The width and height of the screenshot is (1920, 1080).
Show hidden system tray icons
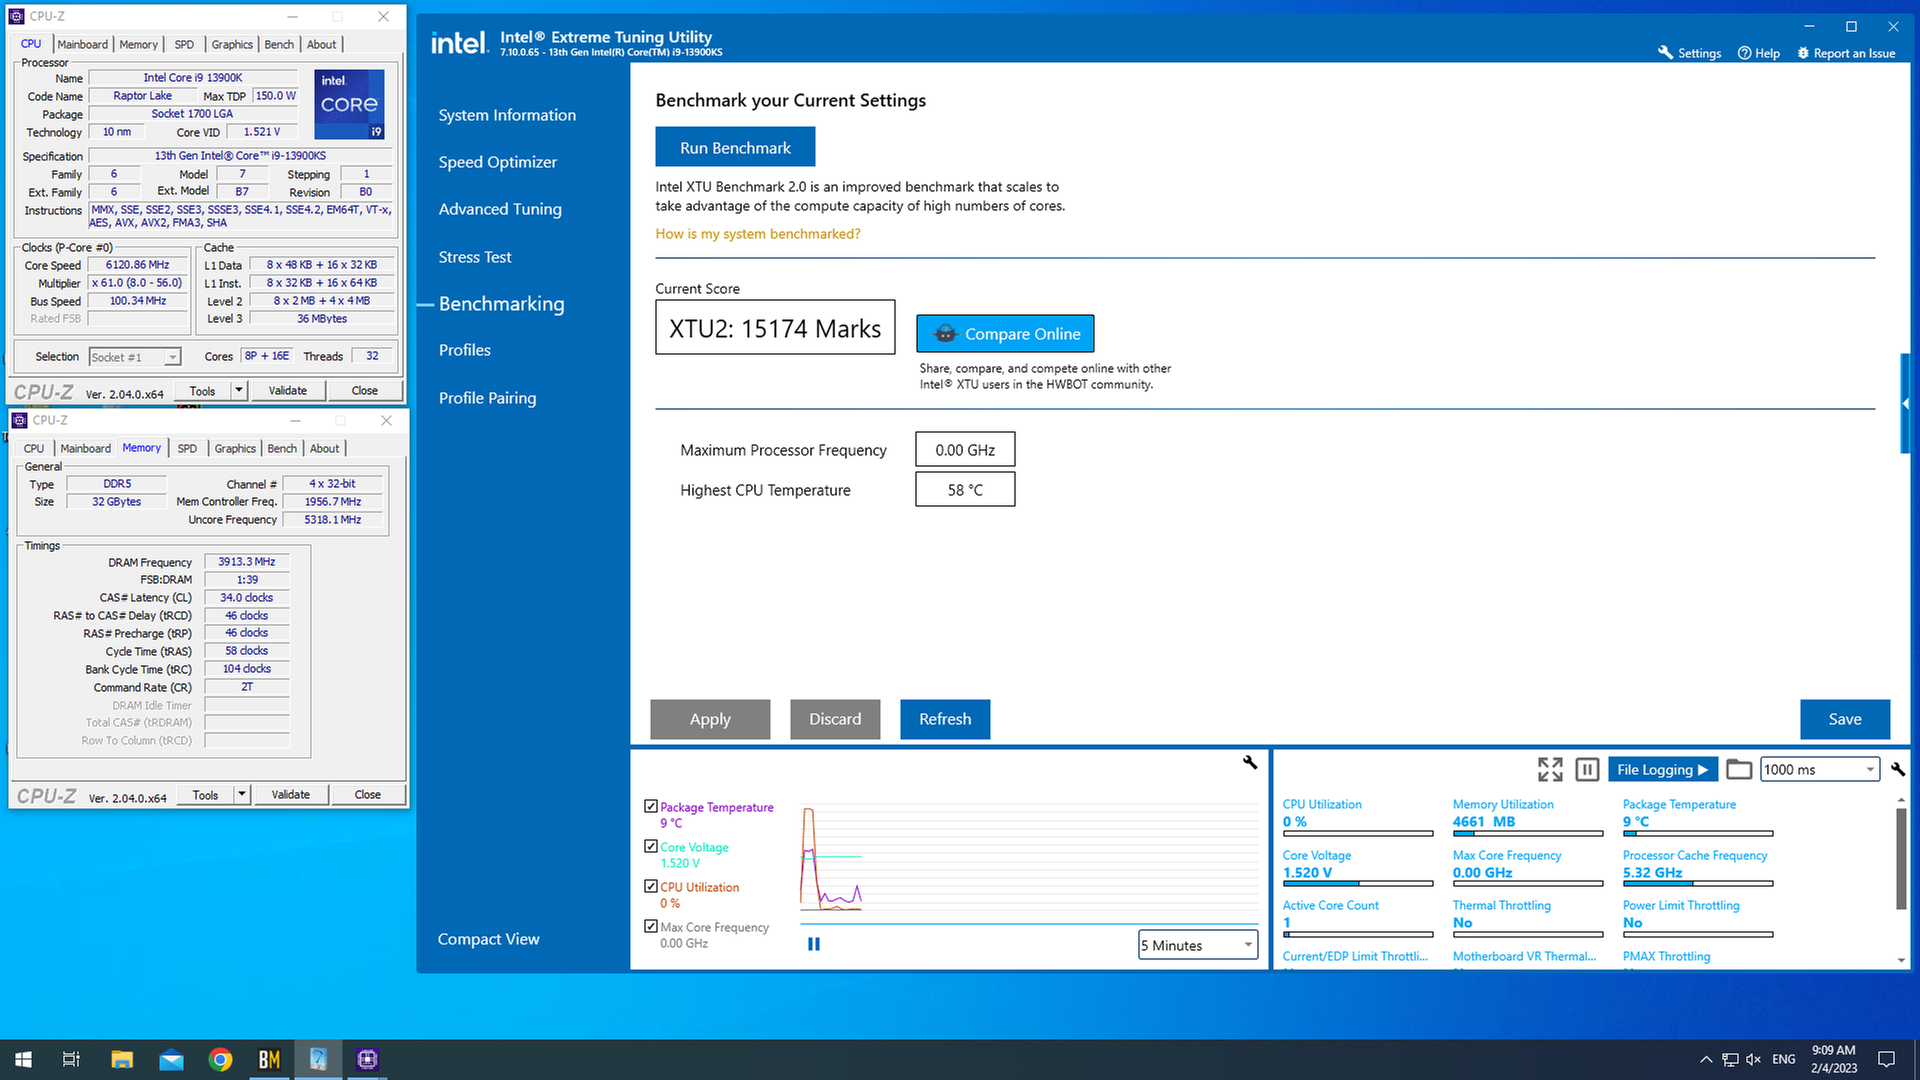[x=1706, y=1059]
